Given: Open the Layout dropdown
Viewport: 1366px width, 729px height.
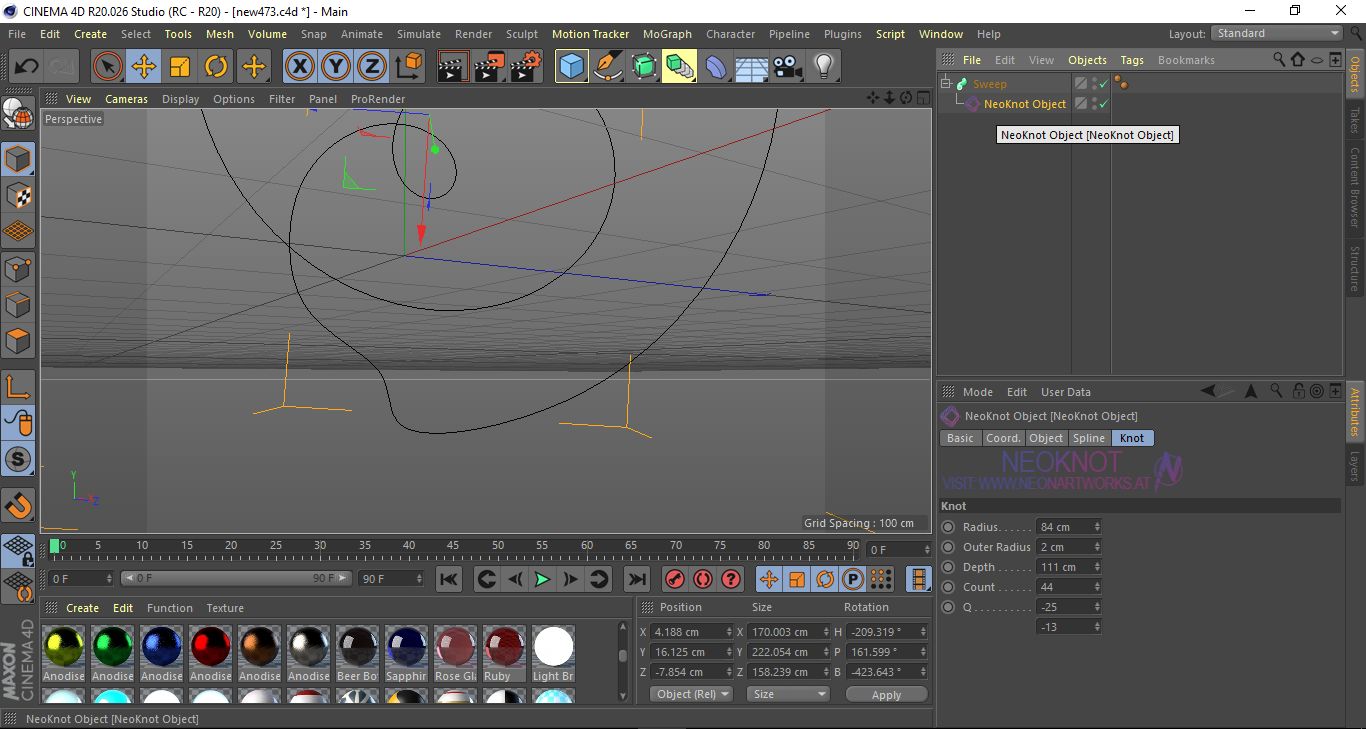Looking at the screenshot, I should click(1278, 33).
